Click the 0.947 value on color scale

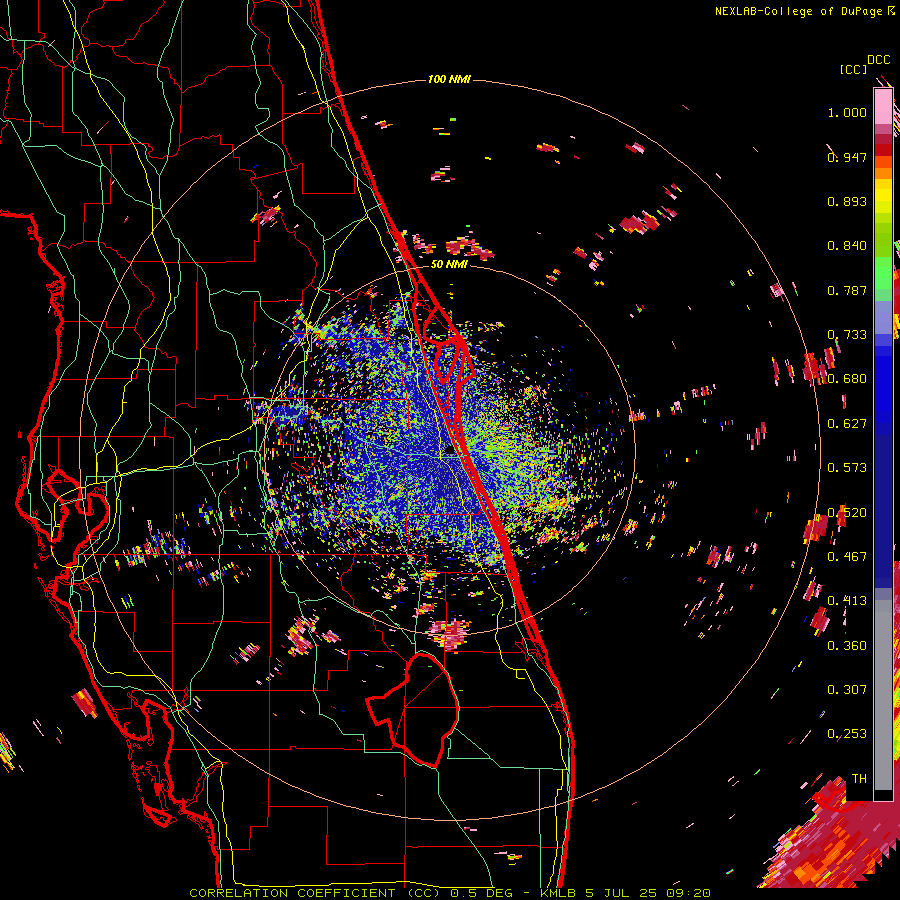847,157
